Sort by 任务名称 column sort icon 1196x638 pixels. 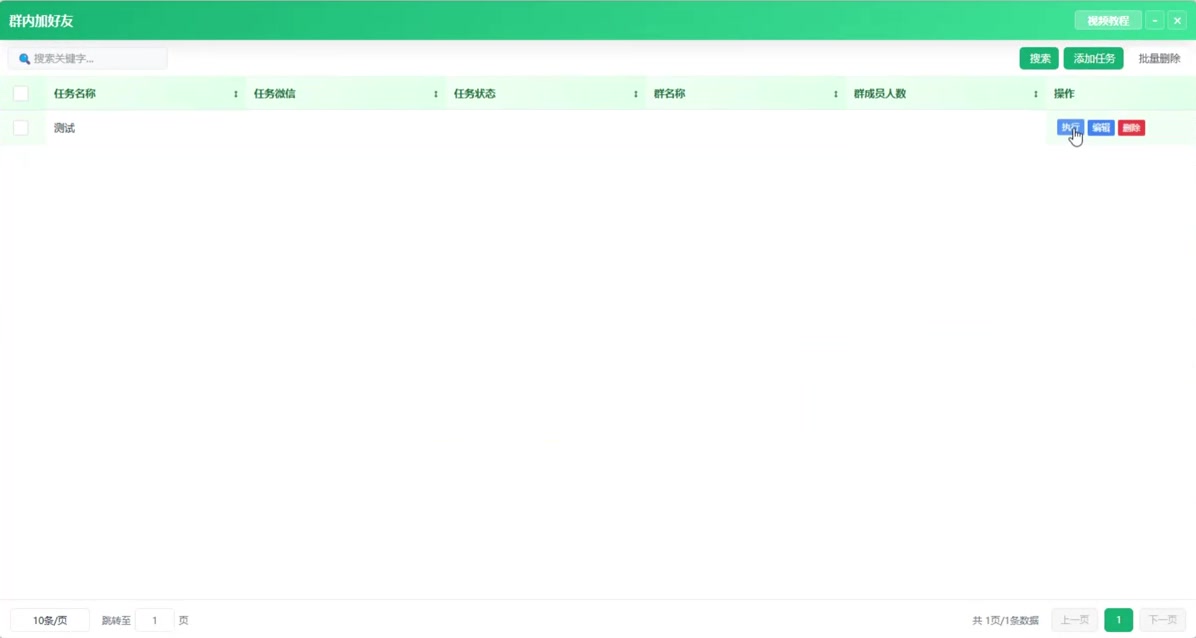[x=236, y=94]
